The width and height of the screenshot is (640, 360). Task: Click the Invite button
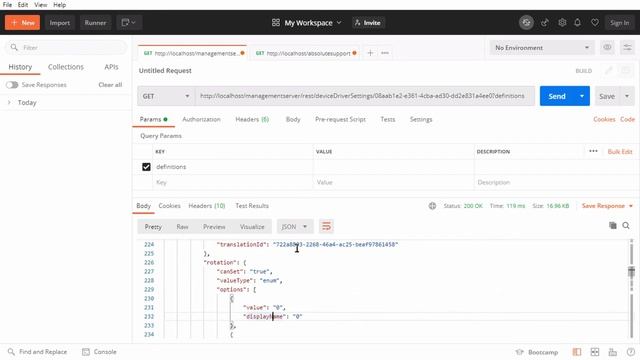click(368, 23)
